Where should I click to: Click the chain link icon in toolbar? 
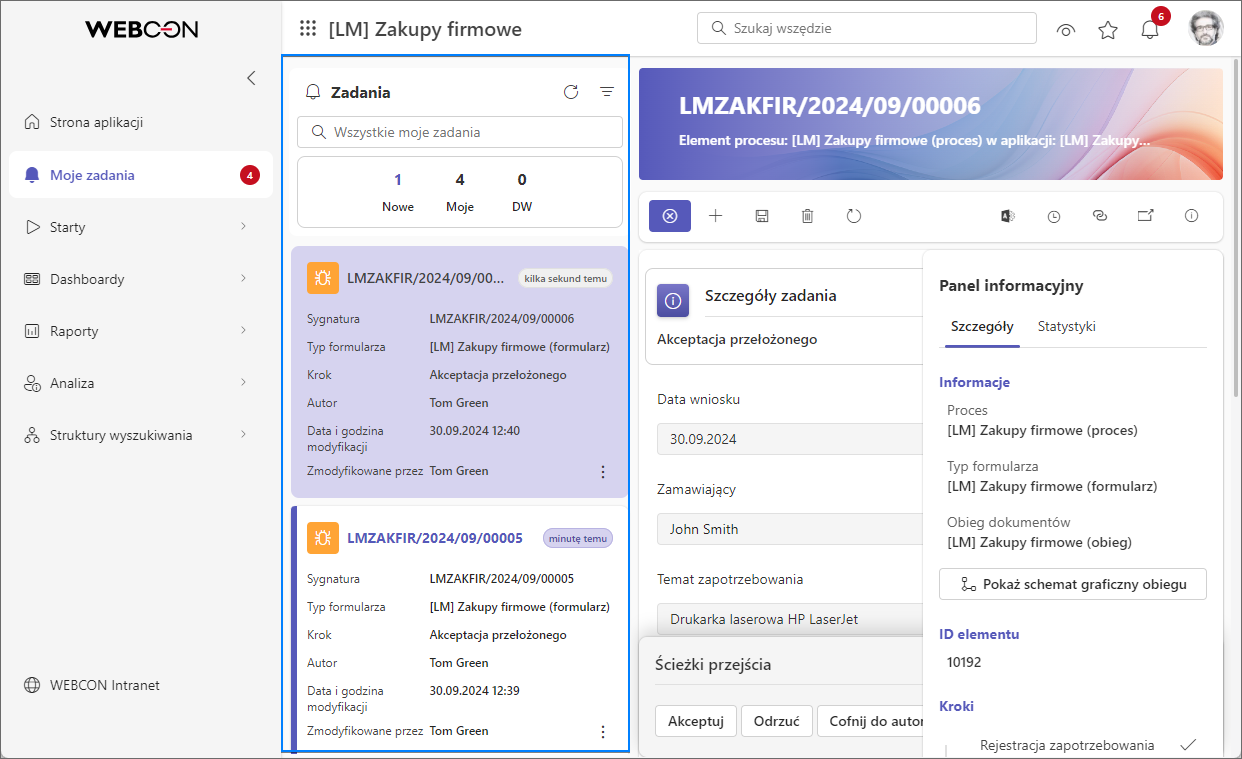[1100, 216]
